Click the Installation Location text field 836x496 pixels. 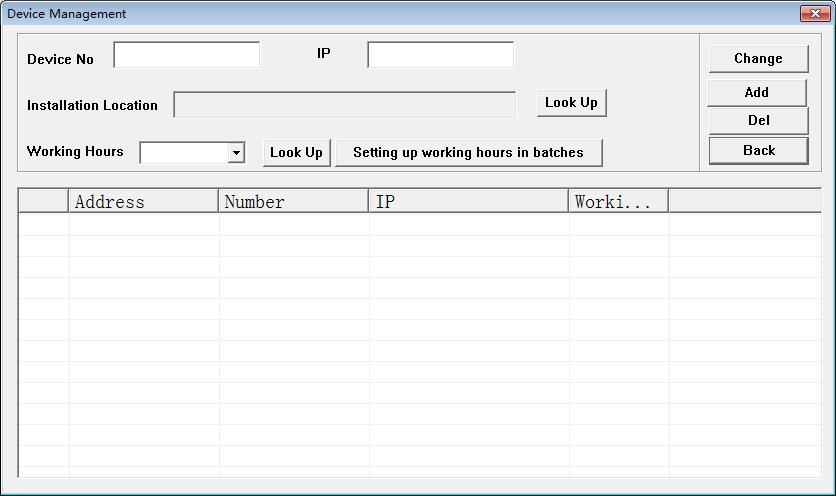[344, 105]
